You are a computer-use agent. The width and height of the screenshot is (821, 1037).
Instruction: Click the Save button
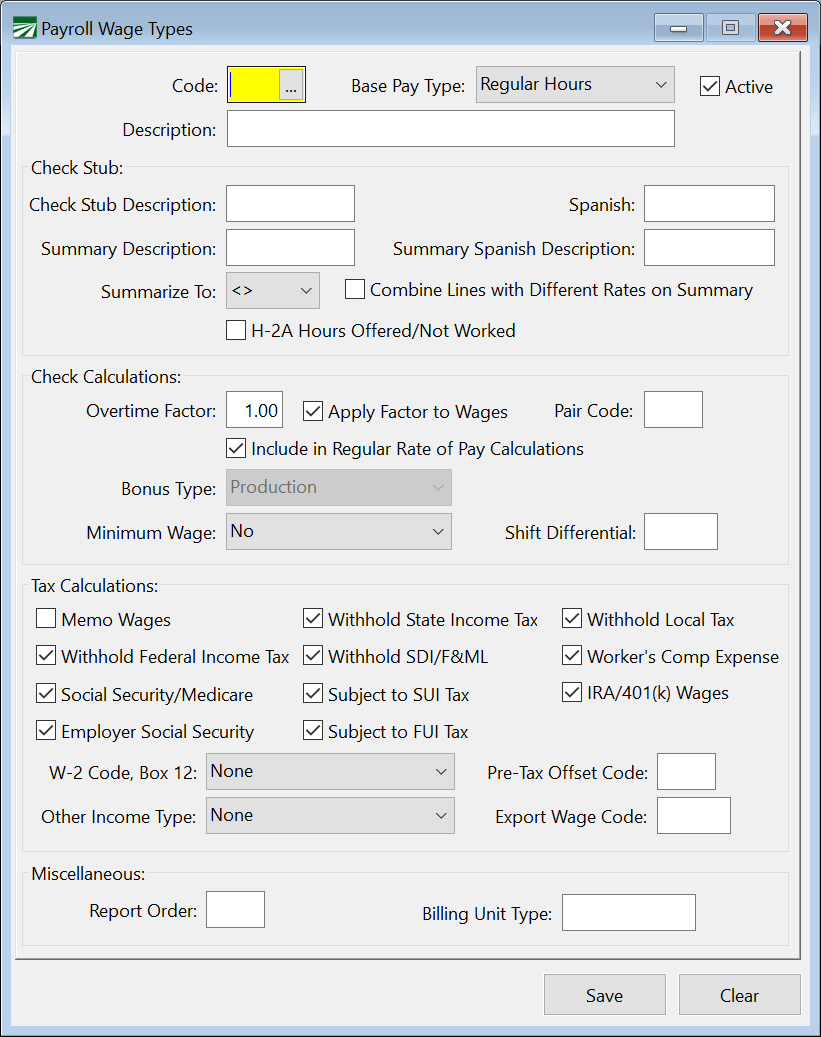pos(604,994)
